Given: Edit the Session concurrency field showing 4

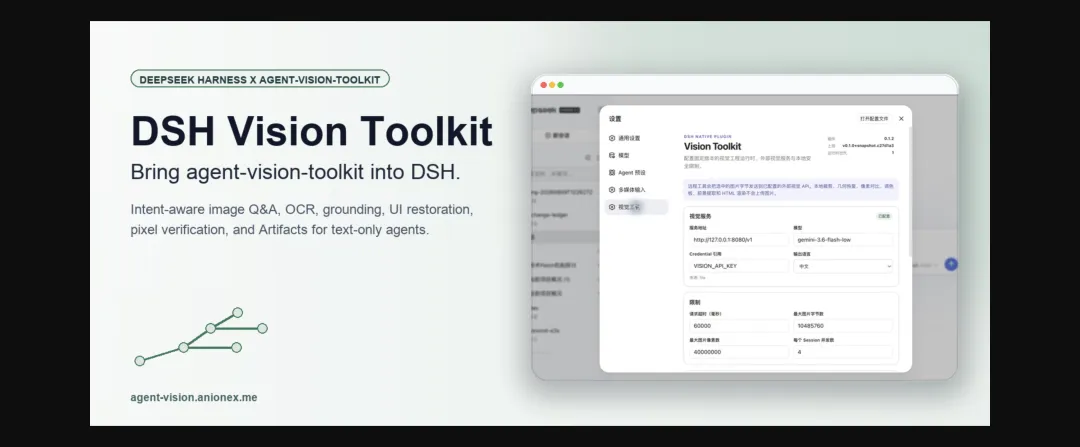Looking at the screenshot, I should 843,352.
